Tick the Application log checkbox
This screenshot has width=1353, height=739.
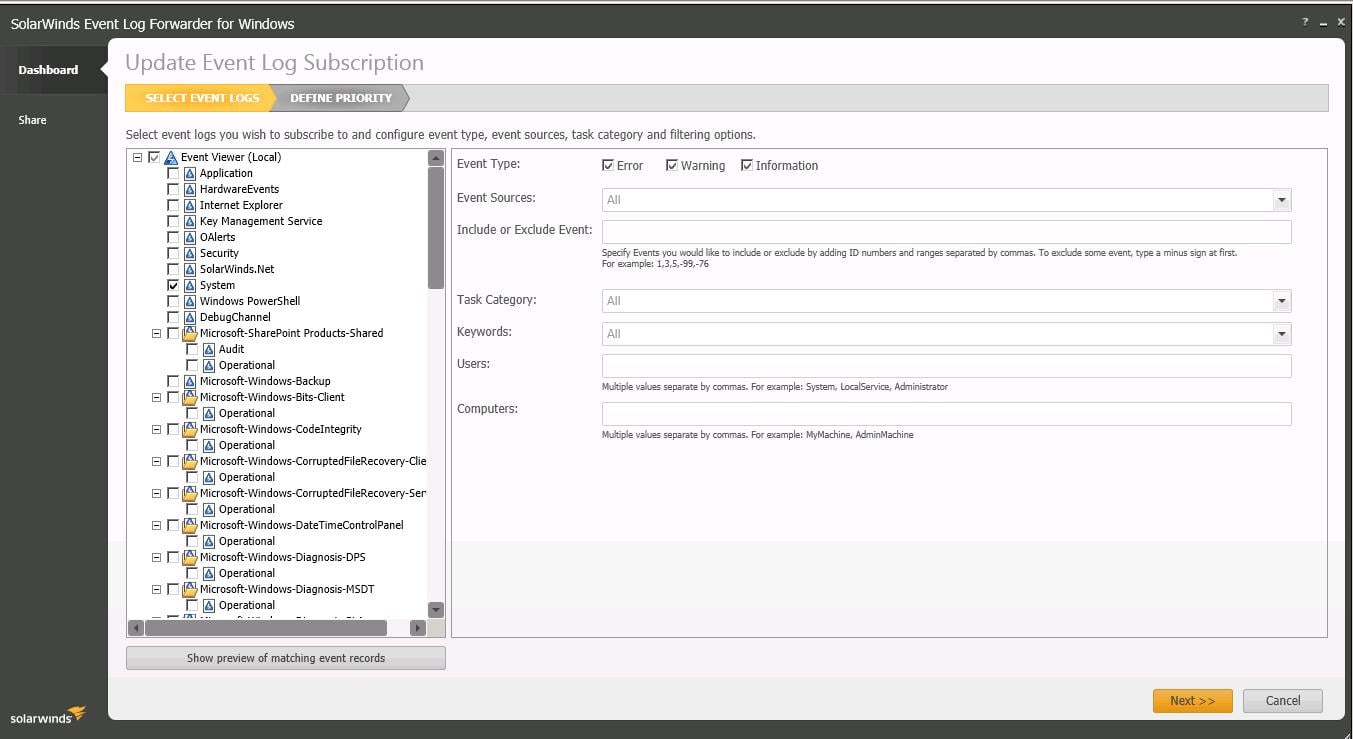(173, 173)
